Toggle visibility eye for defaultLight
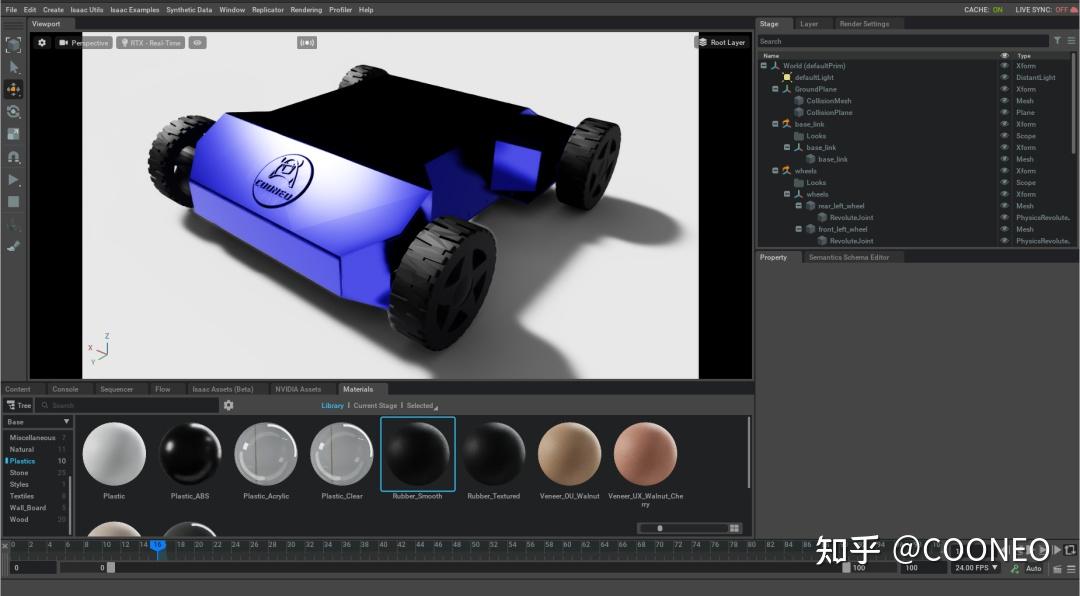This screenshot has width=1080, height=596. (x=1005, y=77)
